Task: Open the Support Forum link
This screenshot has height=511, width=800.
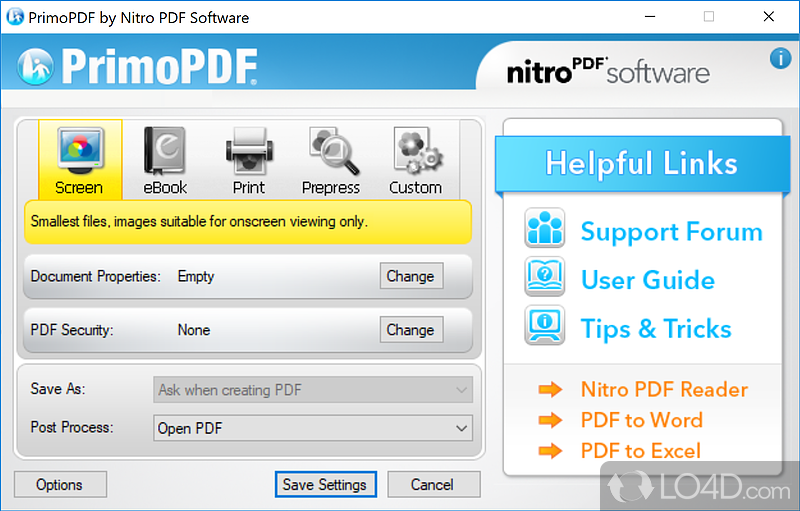Action: [671, 232]
